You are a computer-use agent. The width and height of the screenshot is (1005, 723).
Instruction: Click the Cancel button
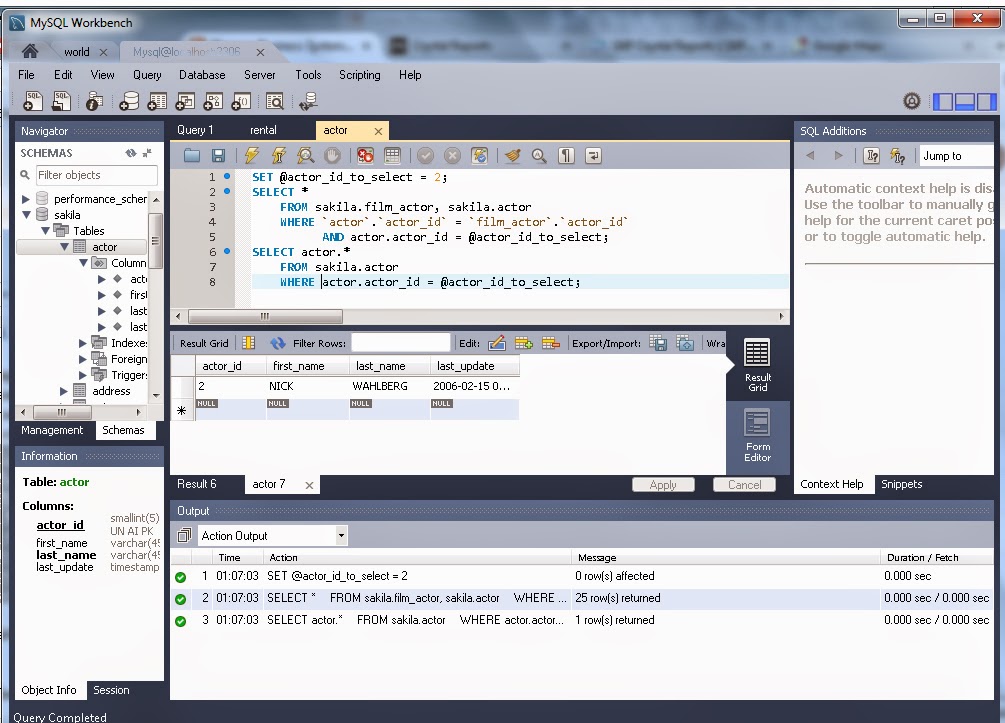744,485
